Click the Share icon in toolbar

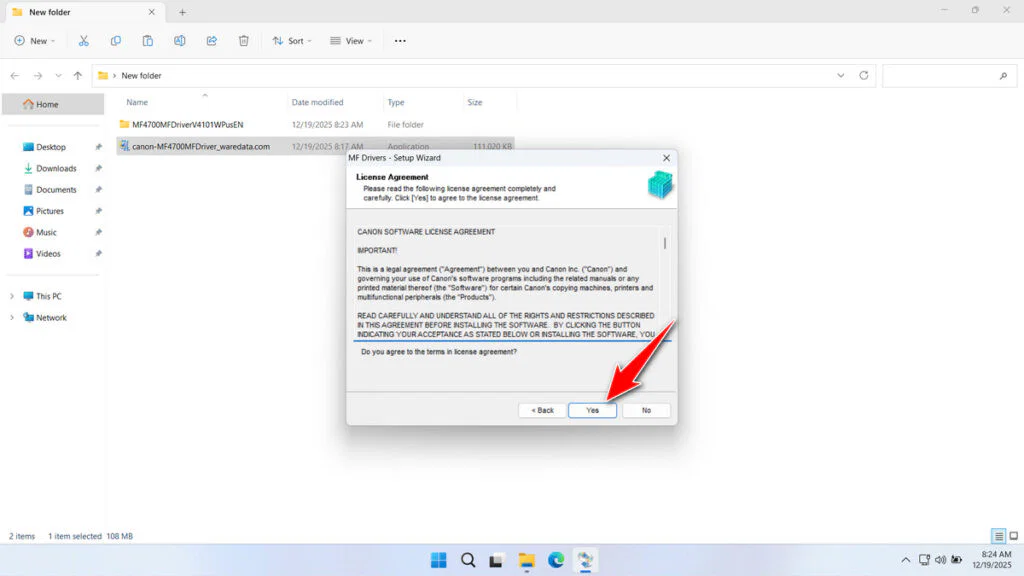coord(212,41)
